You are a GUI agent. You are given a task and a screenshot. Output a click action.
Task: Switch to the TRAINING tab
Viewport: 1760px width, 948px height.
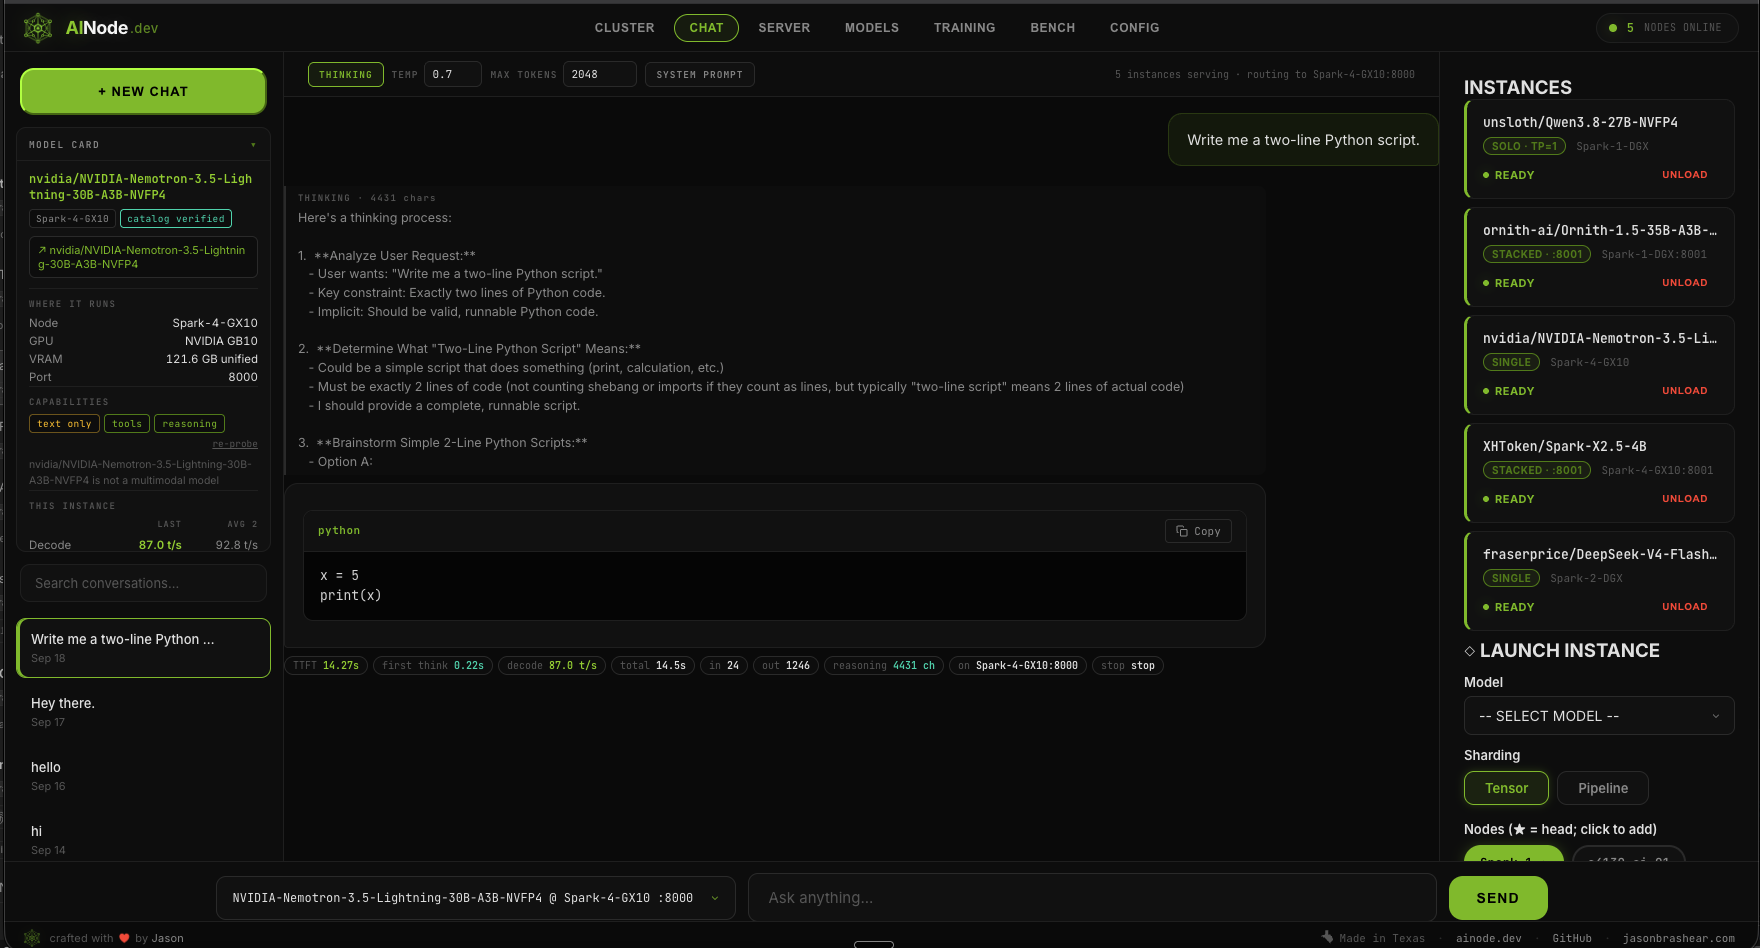(x=964, y=28)
